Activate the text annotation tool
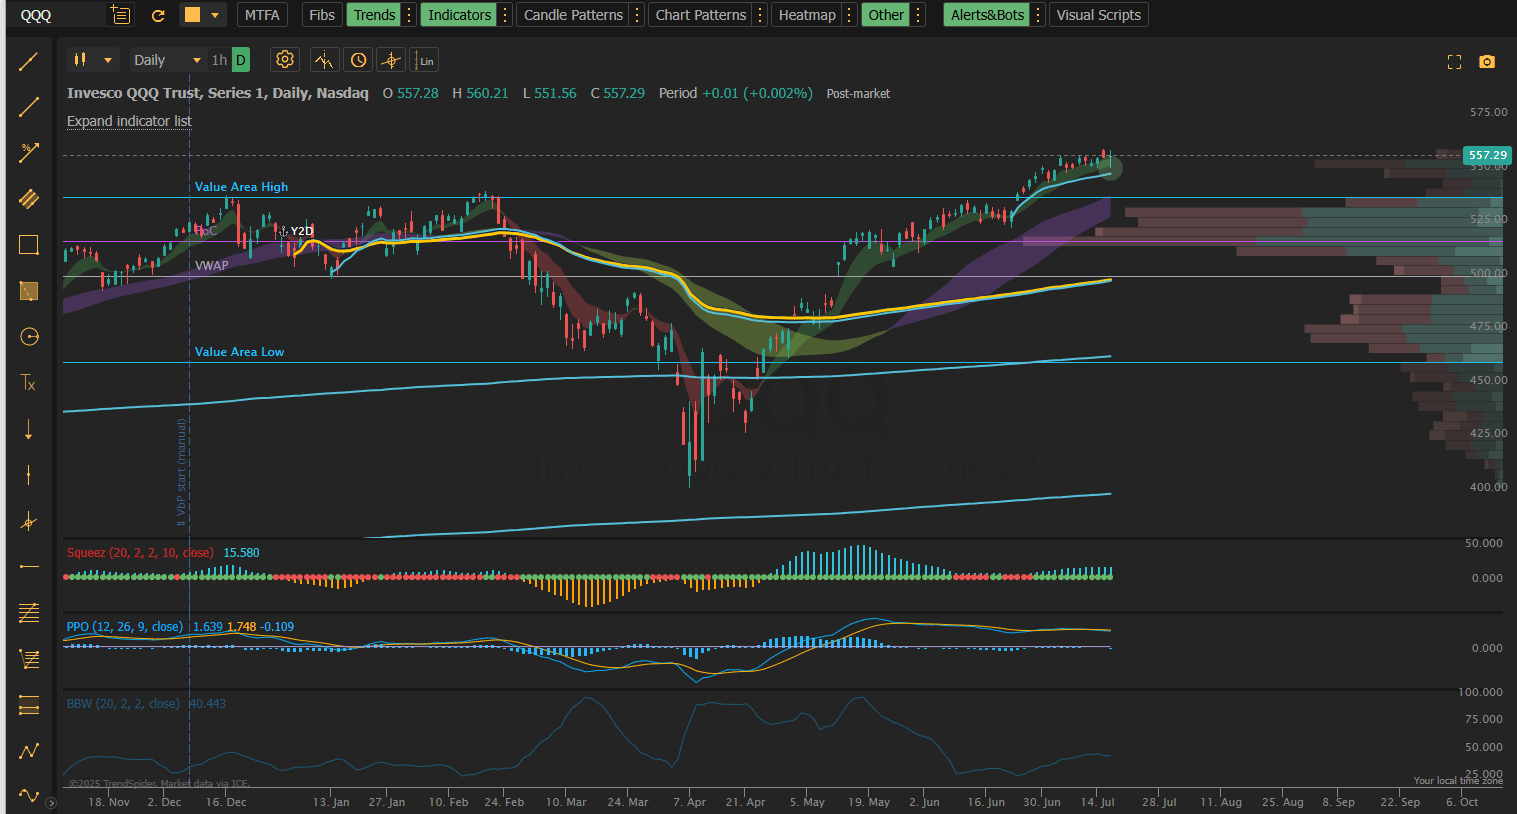 coord(29,383)
